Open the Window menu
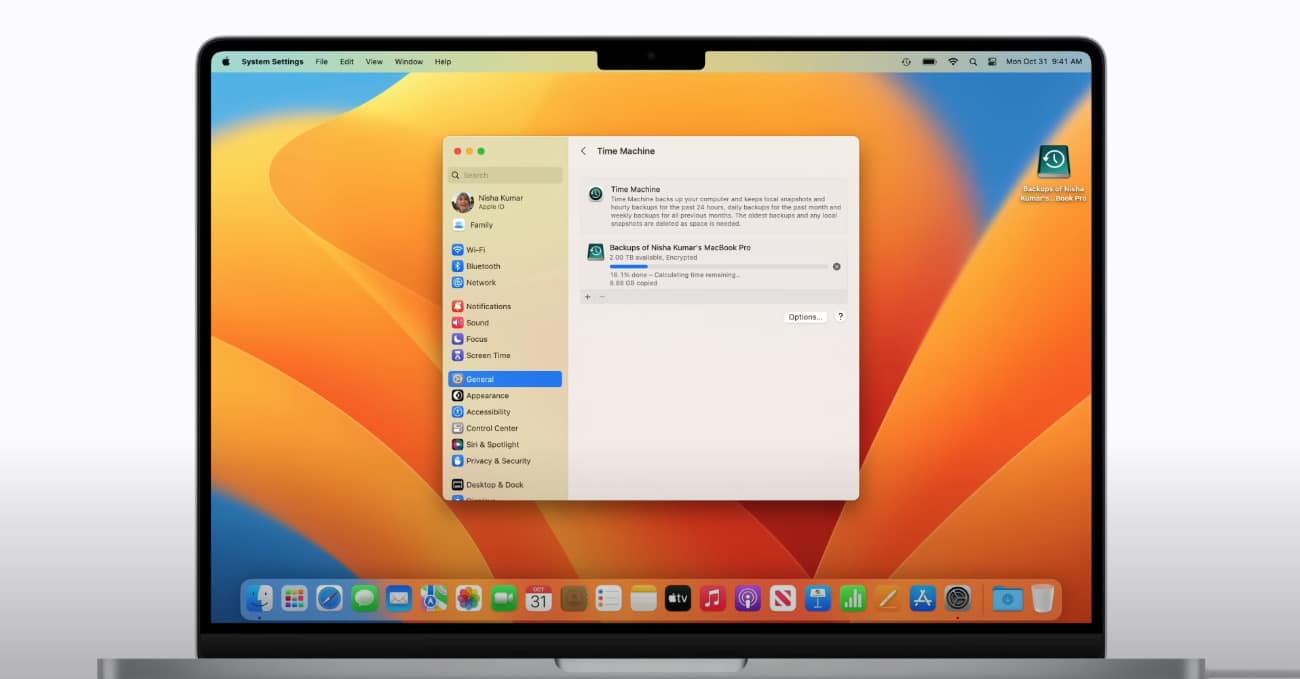 pos(408,62)
